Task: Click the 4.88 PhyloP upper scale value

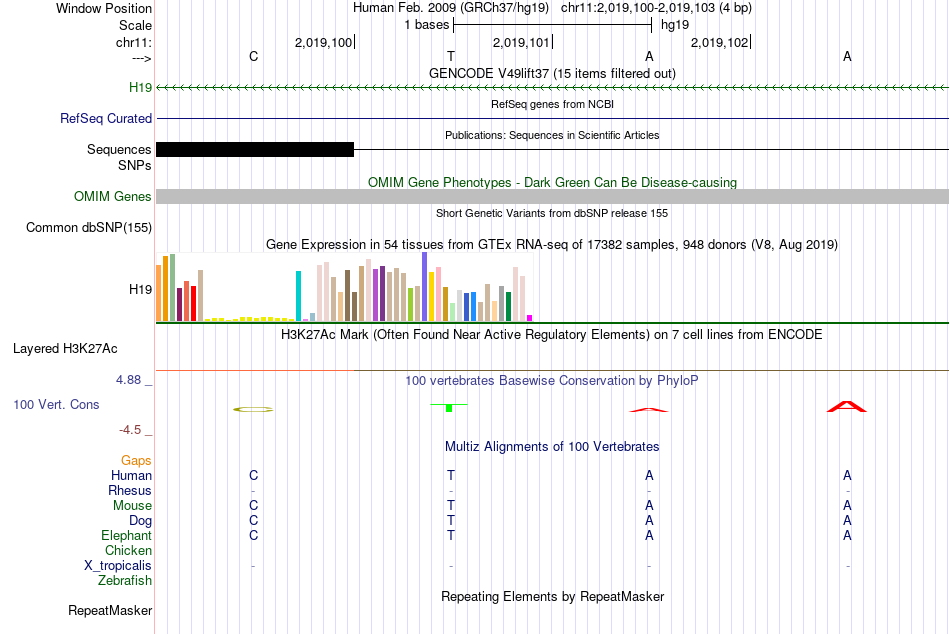Action: click(128, 380)
